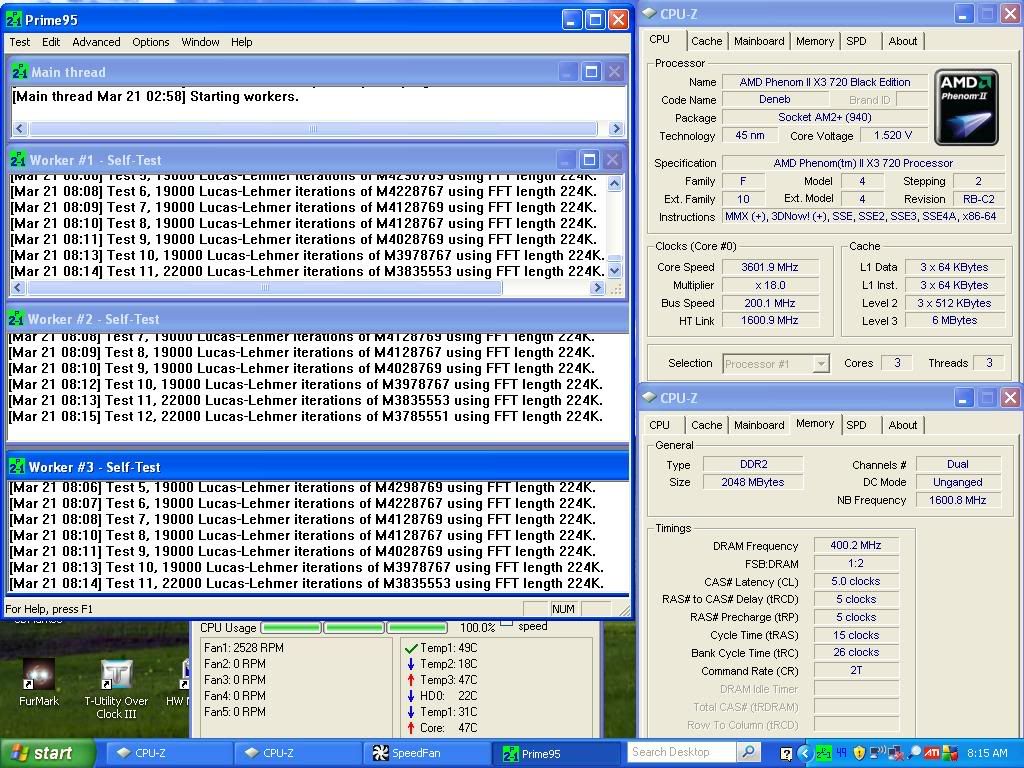The width and height of the screenshot is (1024, 768).
Task: Click the Test 12 log line in Worker #2
Action: coord(306,417)
